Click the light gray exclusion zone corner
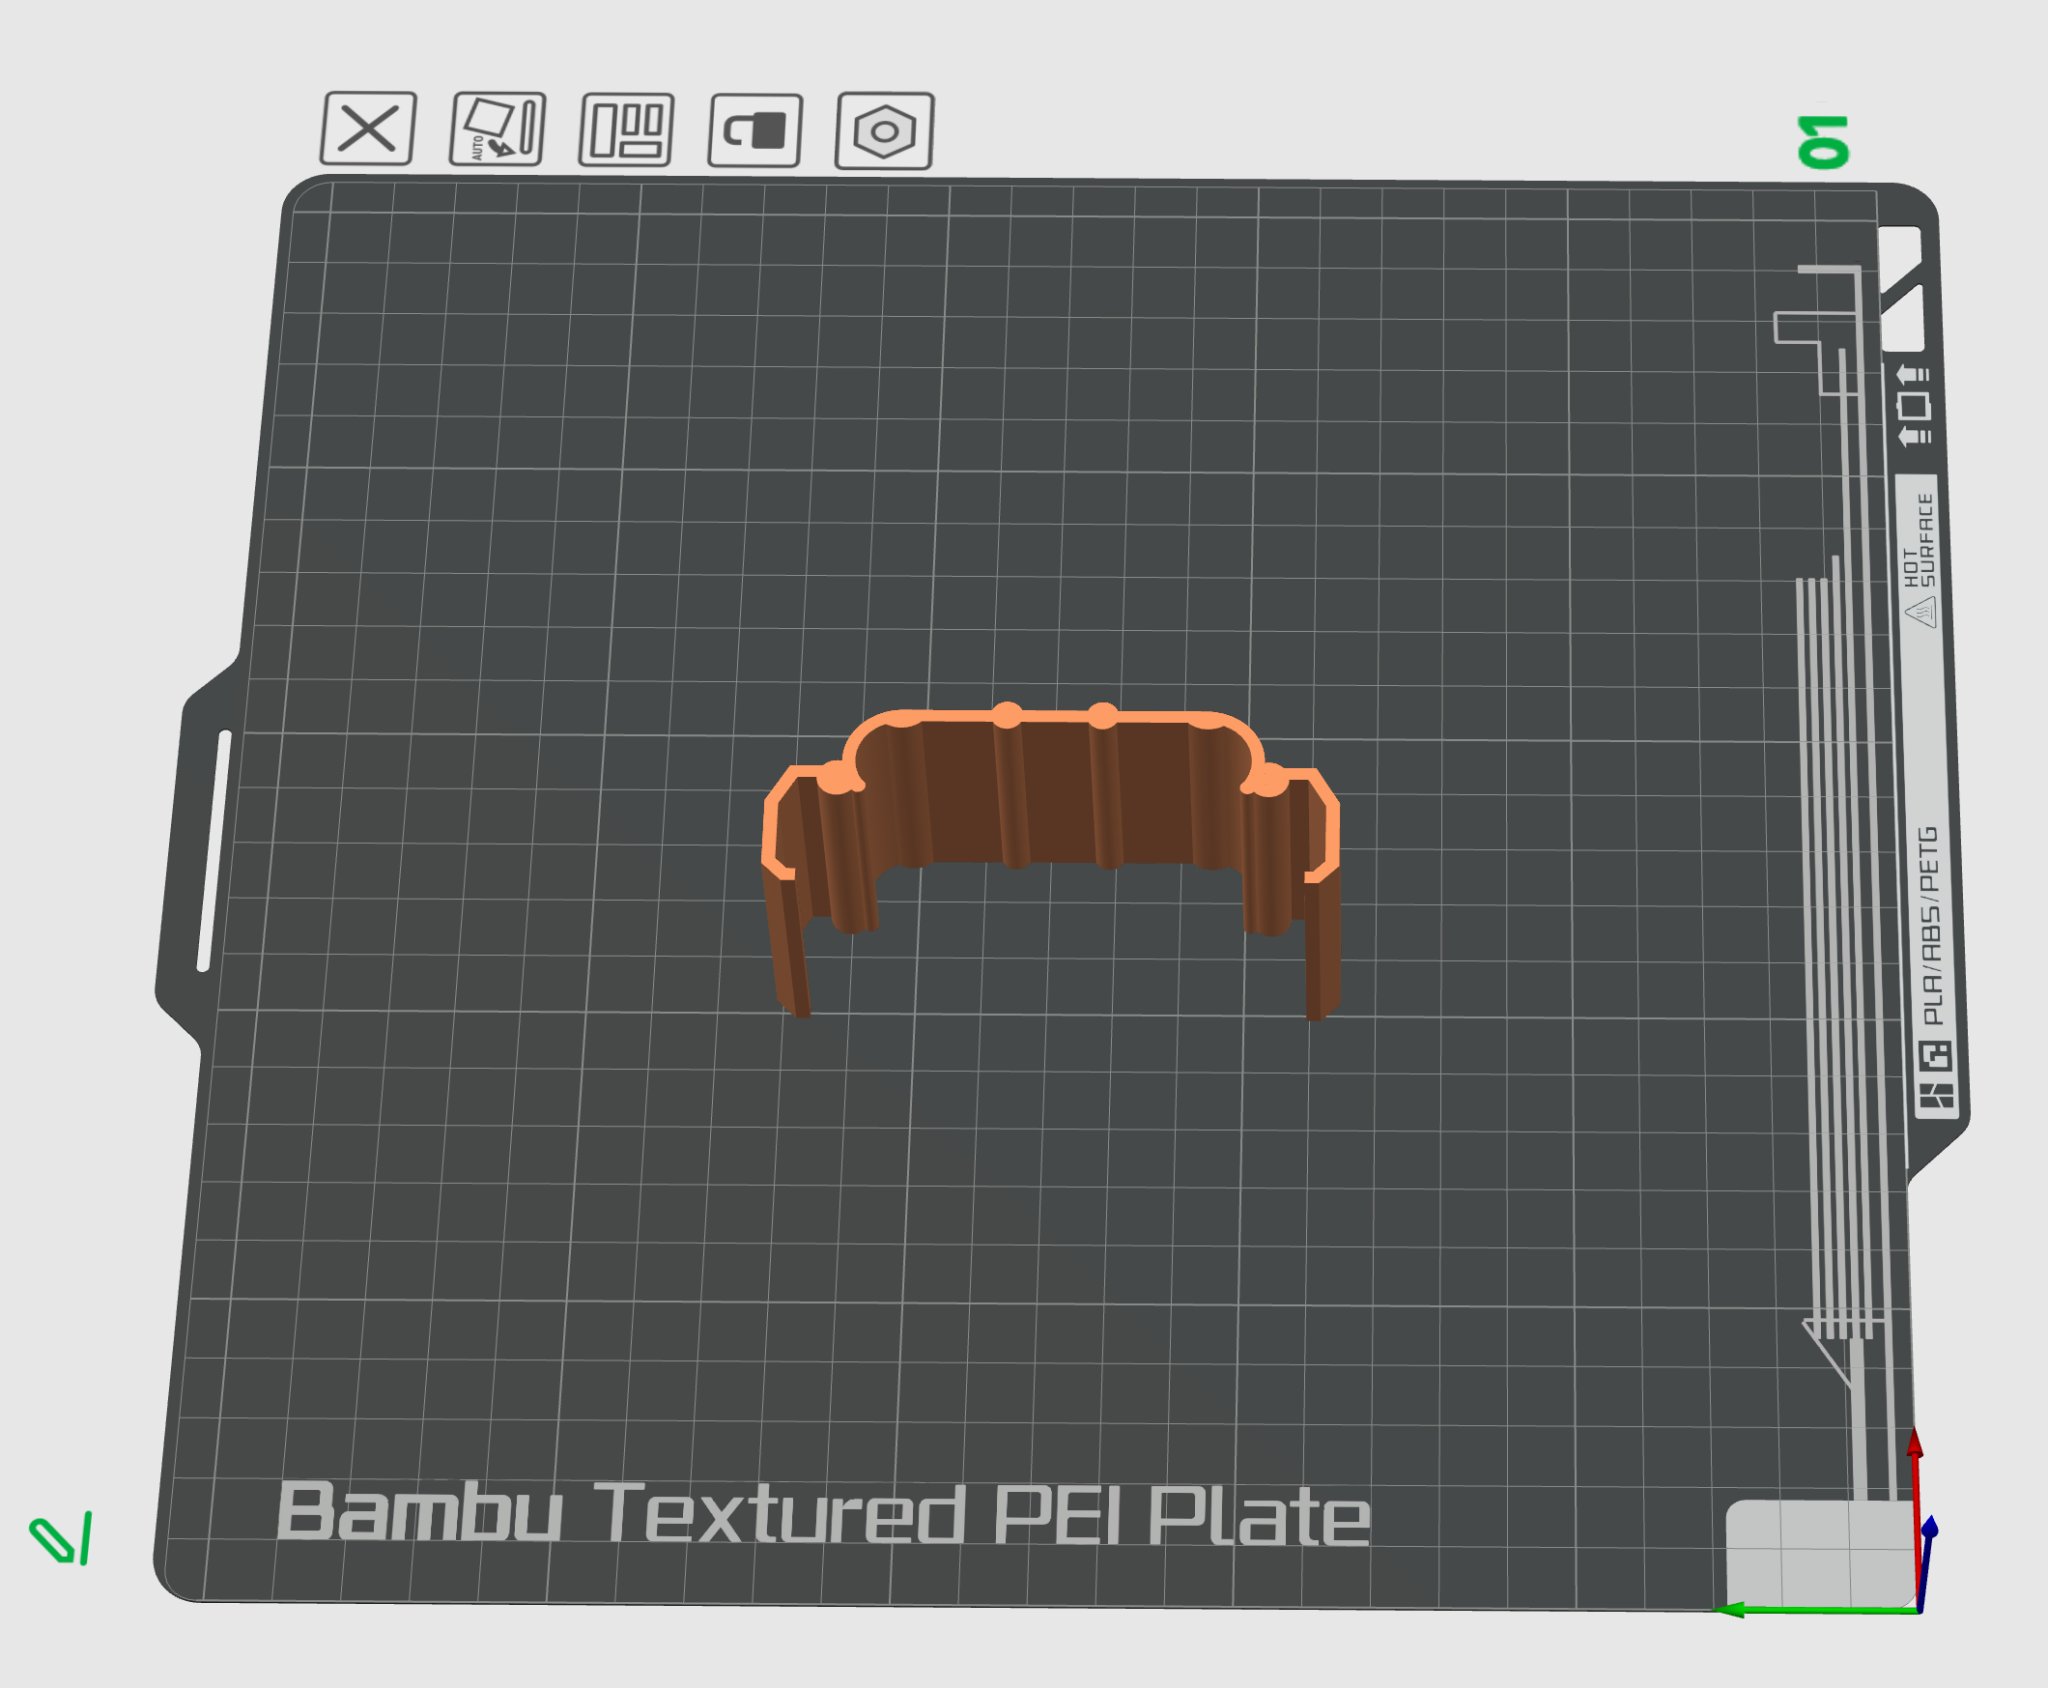The height and width of the screenshot is (1688, 2048). pyautogui.click(x=1815, y=1552)
